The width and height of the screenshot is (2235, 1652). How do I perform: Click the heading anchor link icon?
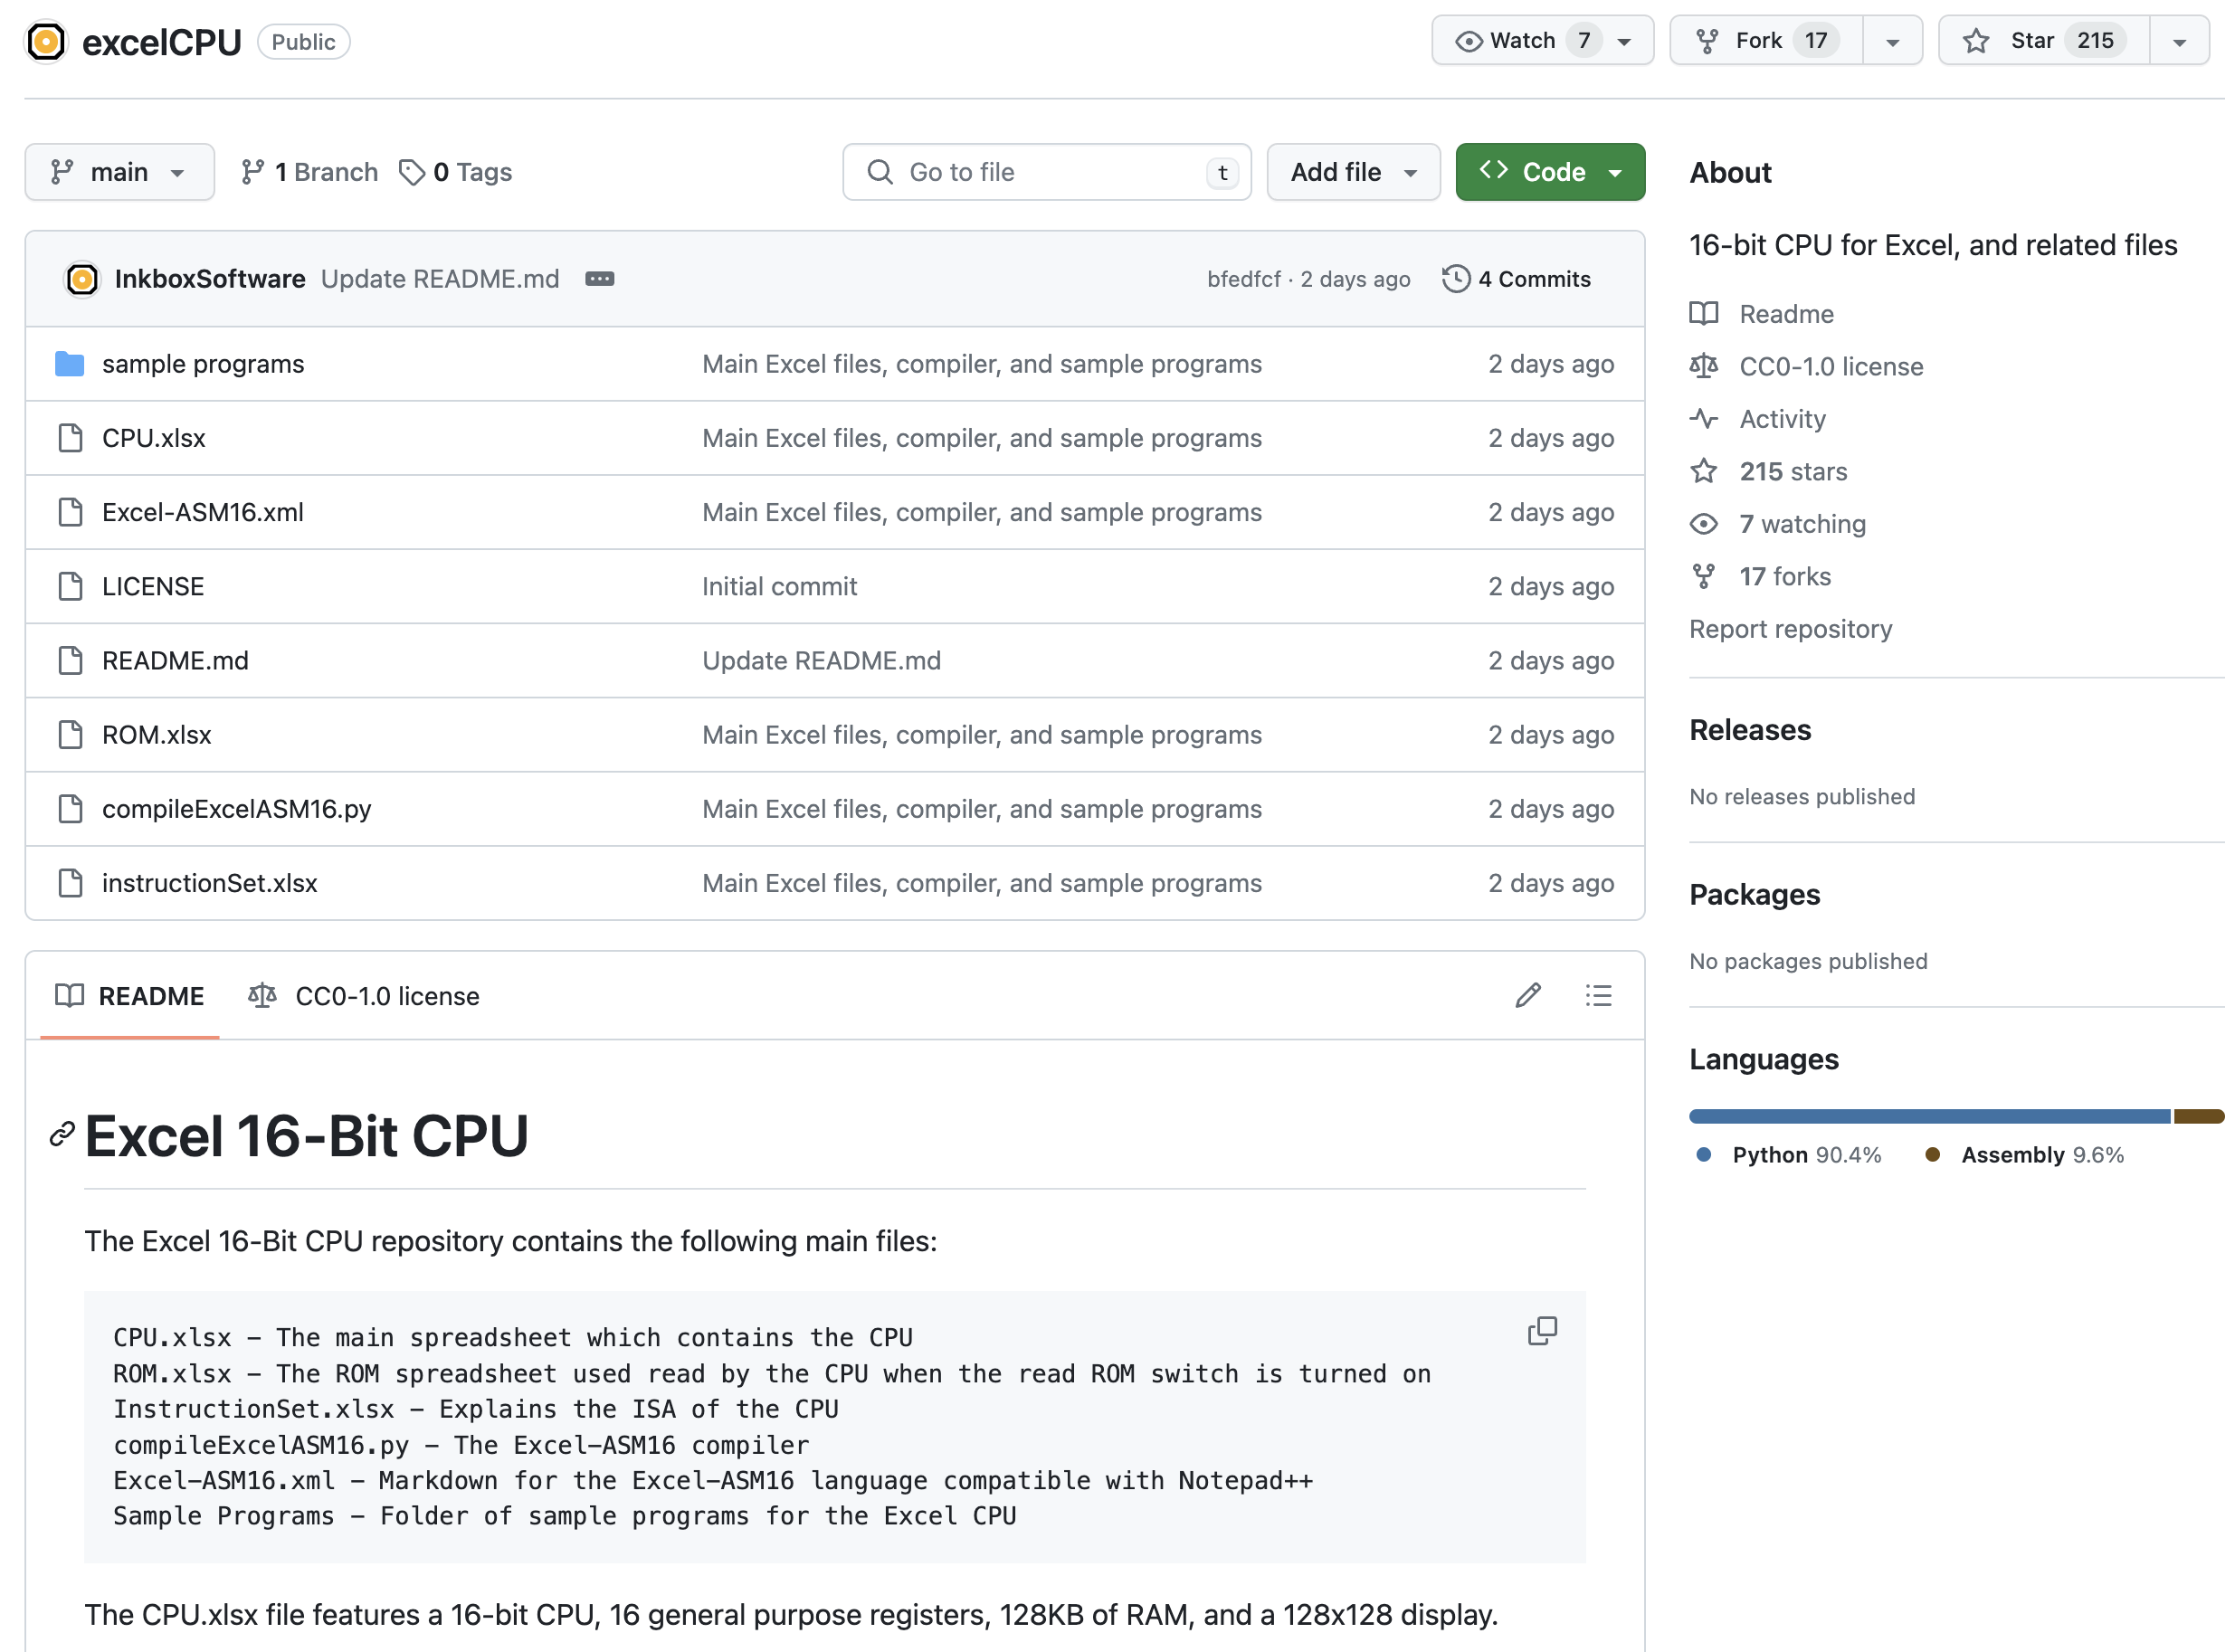pyautogui.click(x=62, y=1135)
